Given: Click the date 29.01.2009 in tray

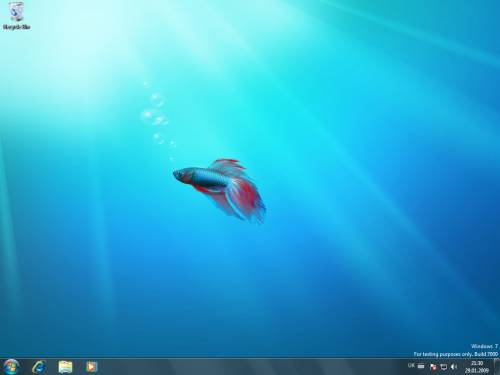Looking at the screenshot, I should pyautogui.click(x=477, y=370).
